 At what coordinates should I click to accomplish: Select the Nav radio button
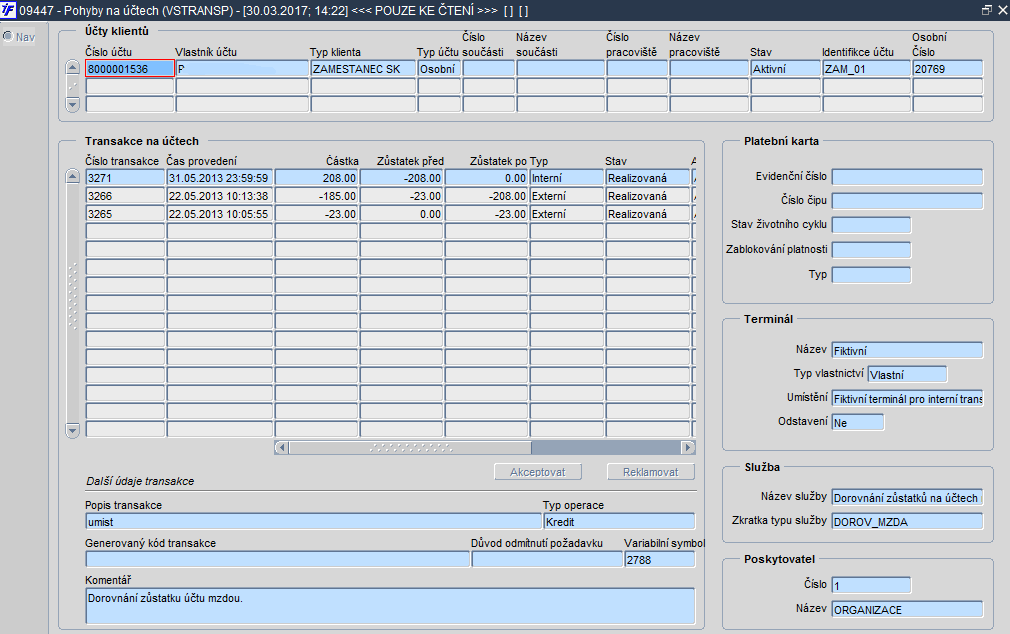tap(8, 37)
